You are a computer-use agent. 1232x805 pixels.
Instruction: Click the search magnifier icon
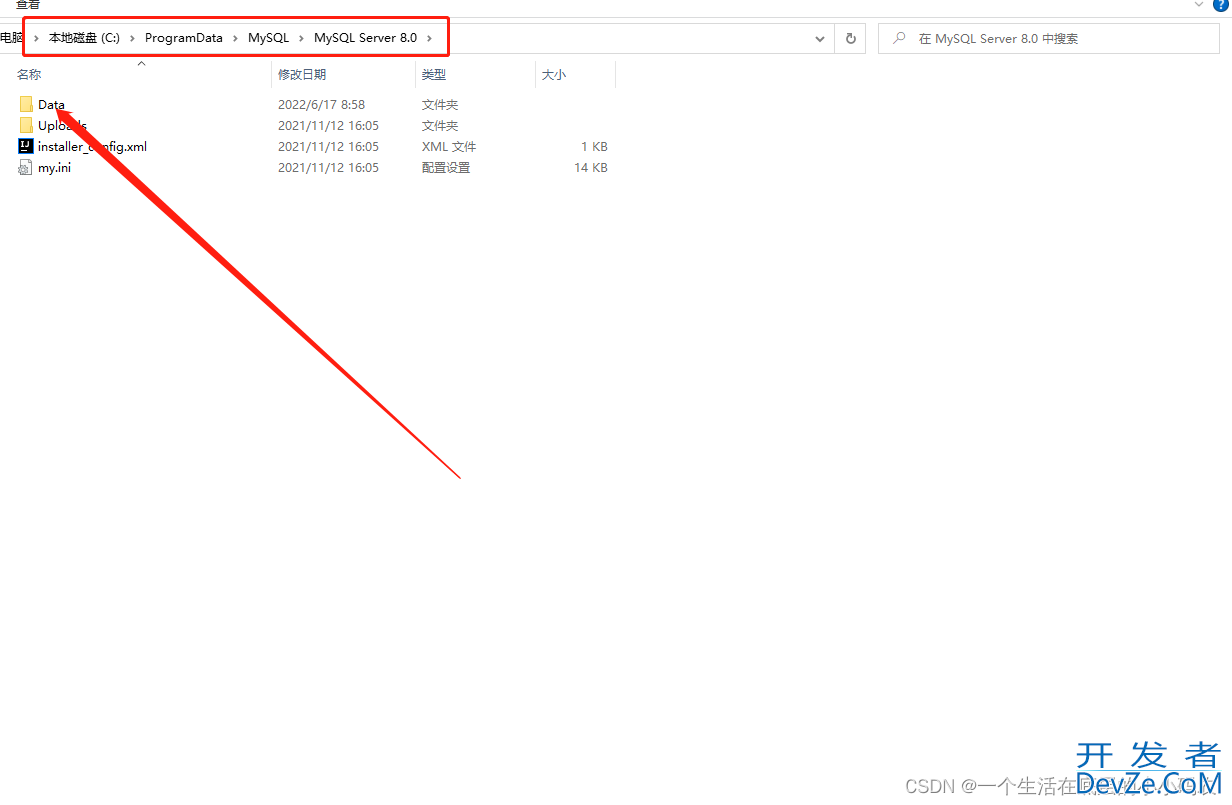[x=899, y=38]
